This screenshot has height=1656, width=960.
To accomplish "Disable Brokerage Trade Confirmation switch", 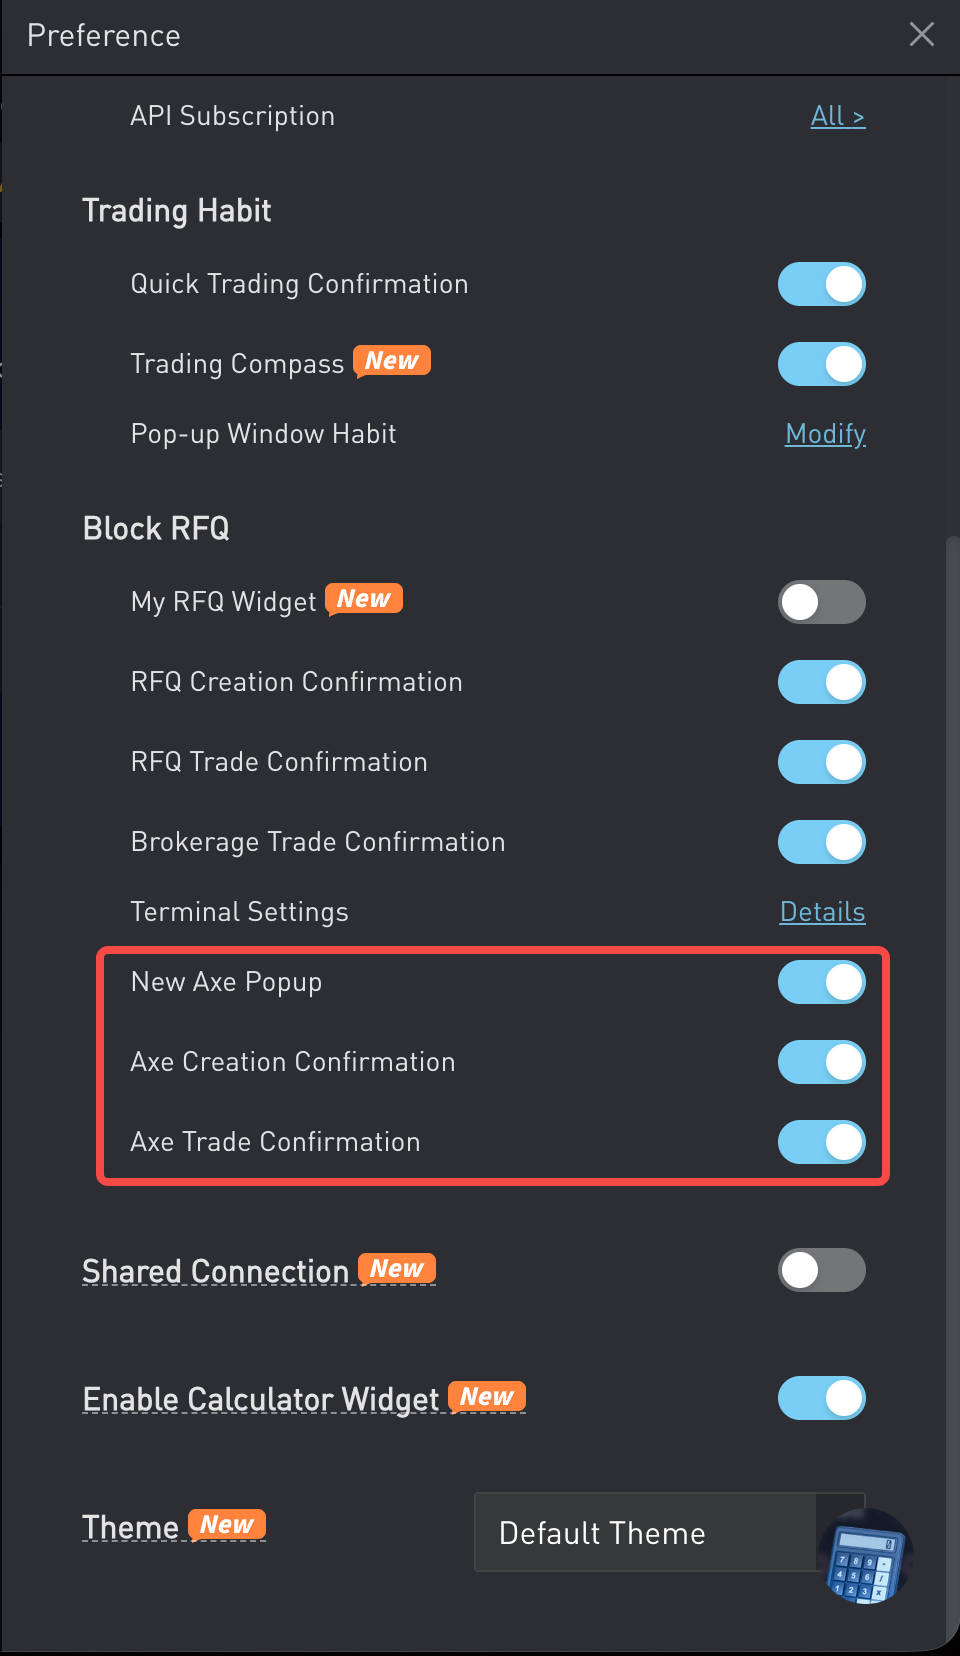I will pyautogui.click(x=821, y=842).
